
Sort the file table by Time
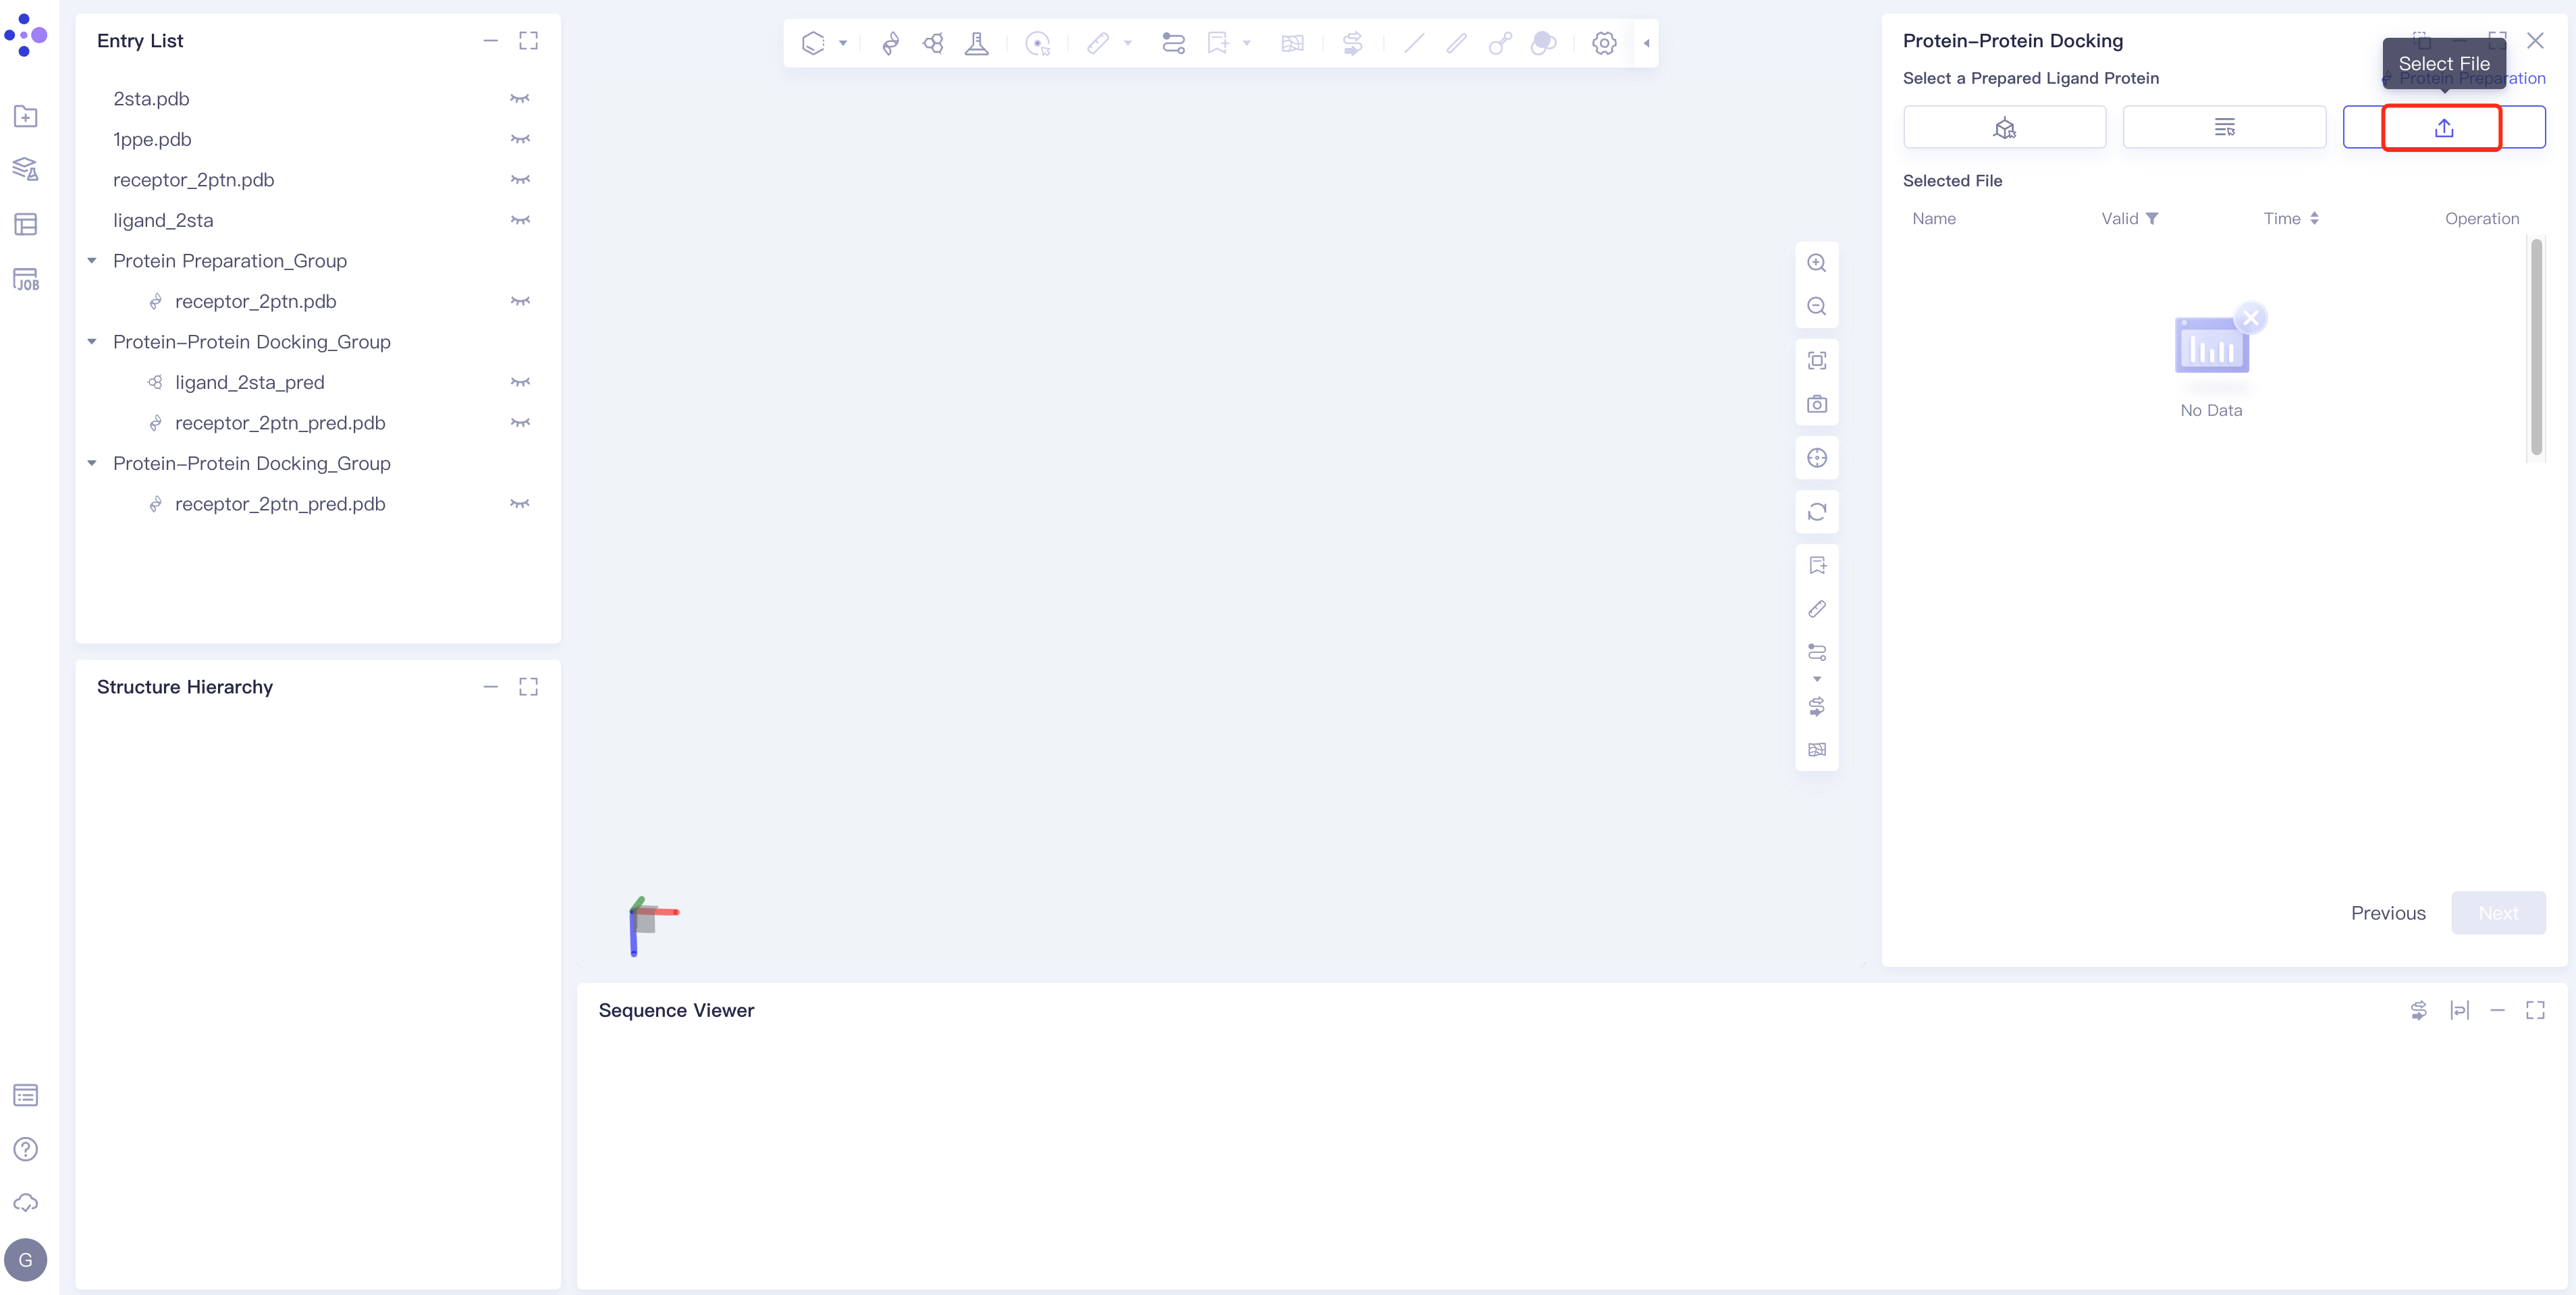tap(2314, 219)
